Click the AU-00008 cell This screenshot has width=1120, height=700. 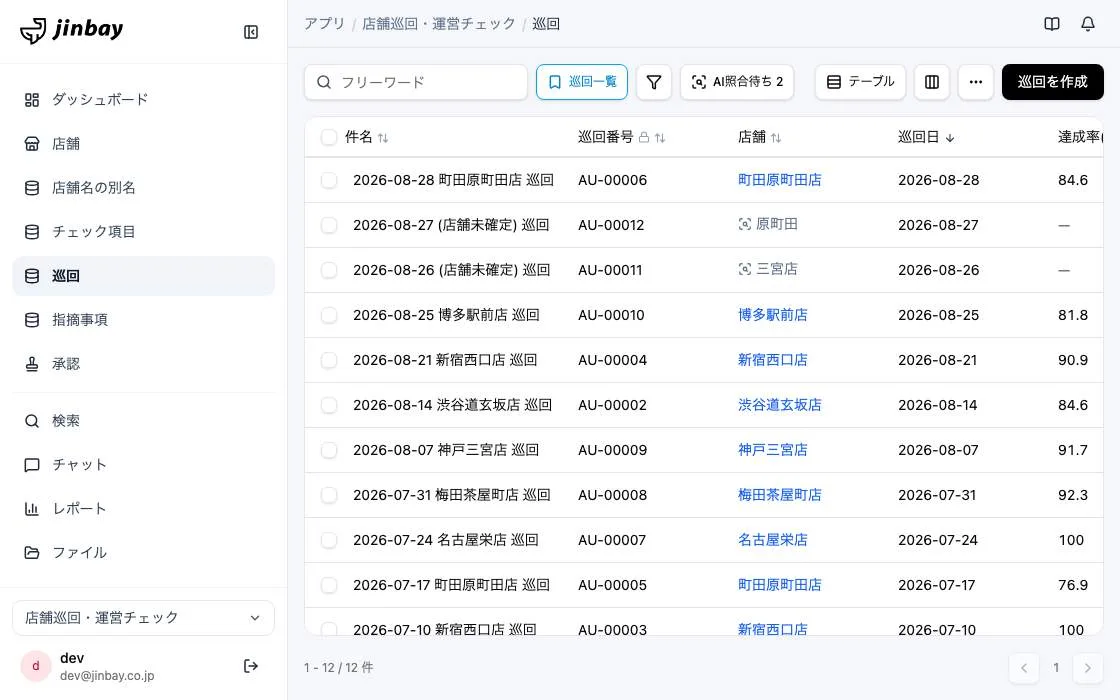pyautogui.click(x=612, y=495)
